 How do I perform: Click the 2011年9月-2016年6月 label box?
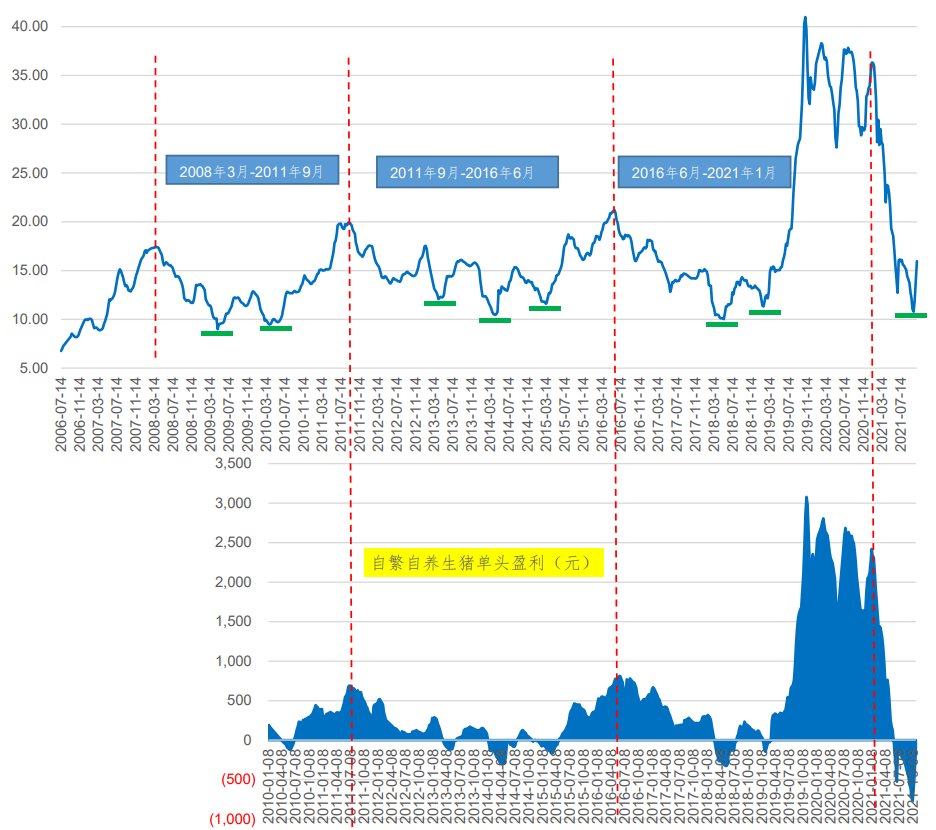point(467,172)
